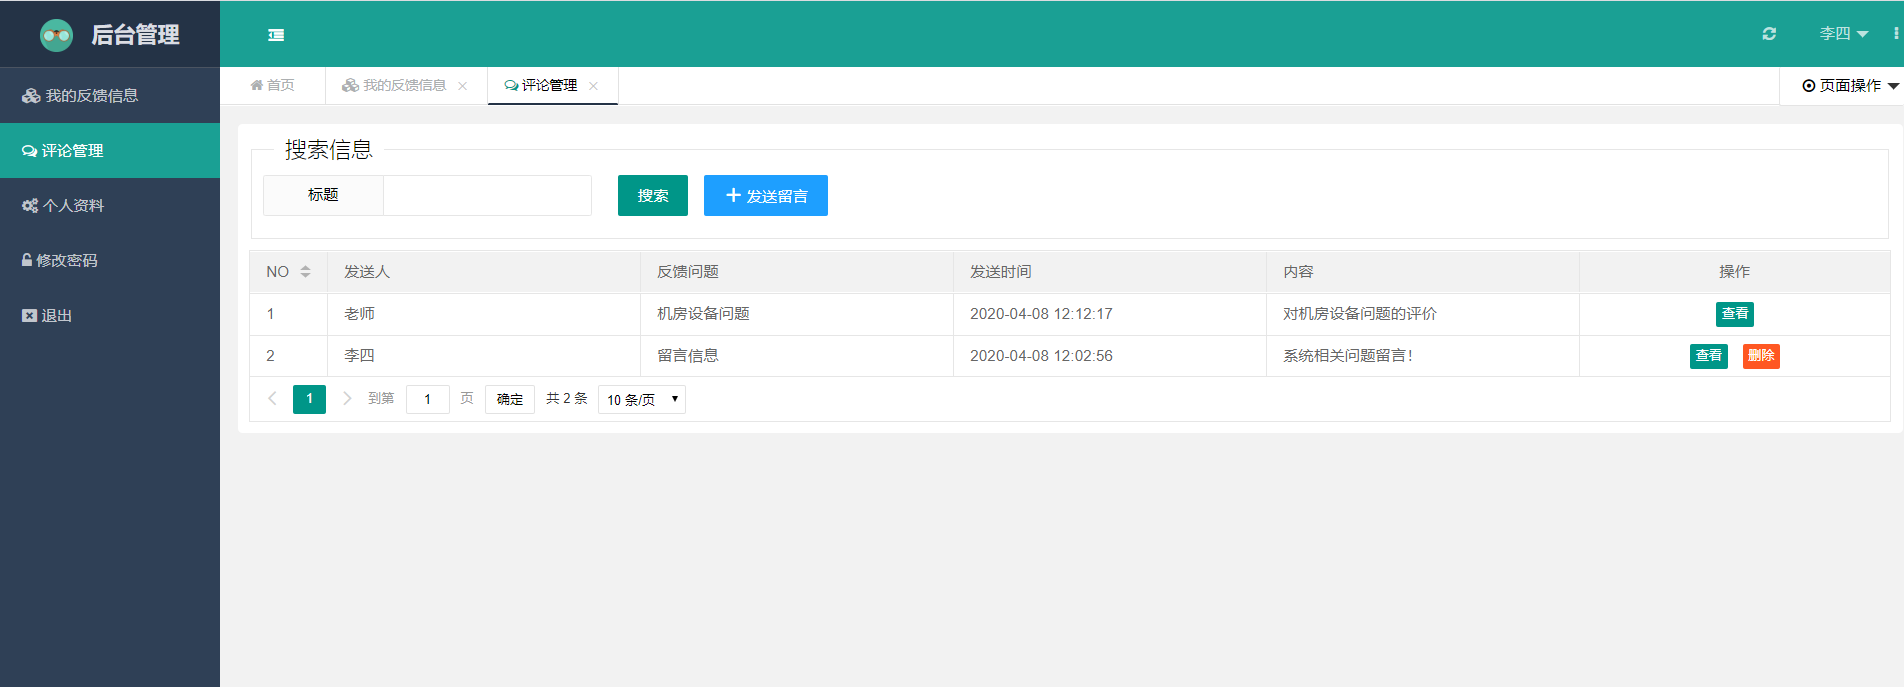This screenshot has width=1904, height=687.
Task: Close the 我的反馈信息 tab
Action: click(462, 86)
